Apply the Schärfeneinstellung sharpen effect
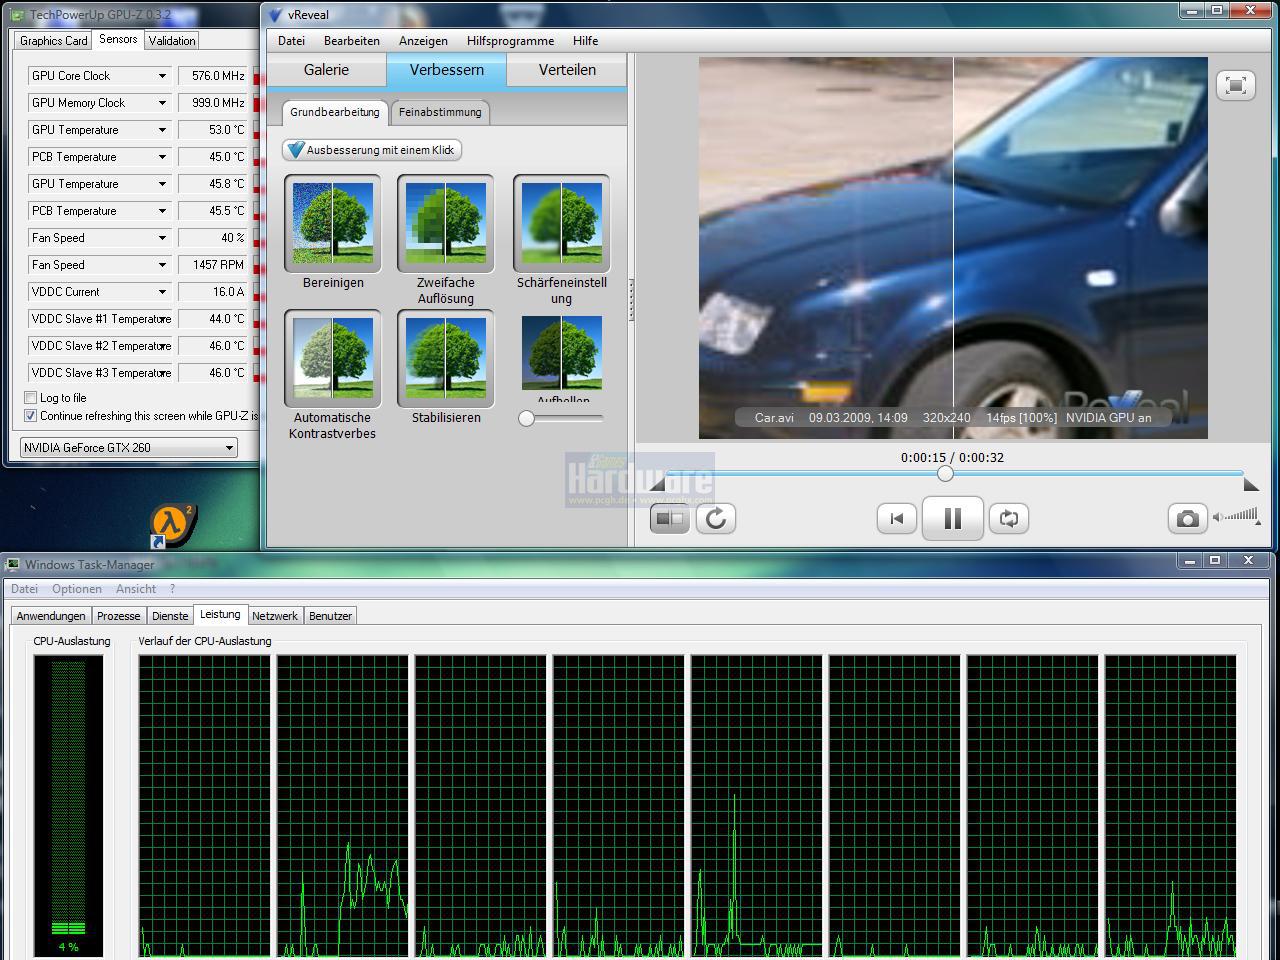Screen dimensions: 1280x960 click(562, 223)
